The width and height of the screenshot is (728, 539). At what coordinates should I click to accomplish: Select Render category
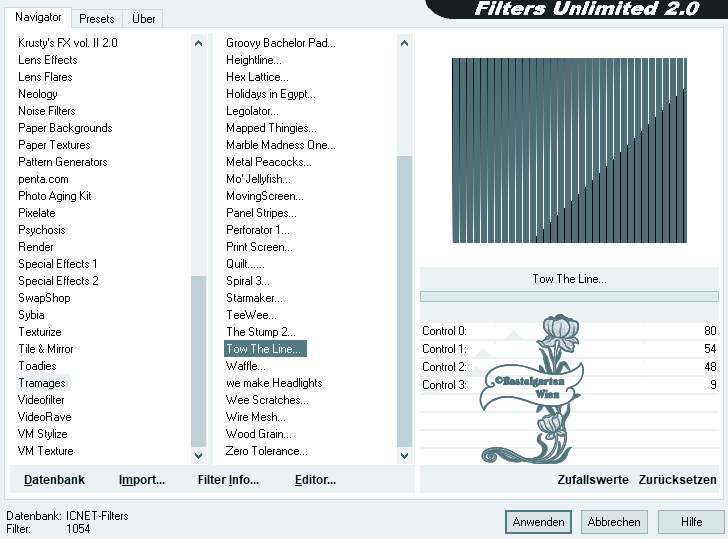[36, 247]
